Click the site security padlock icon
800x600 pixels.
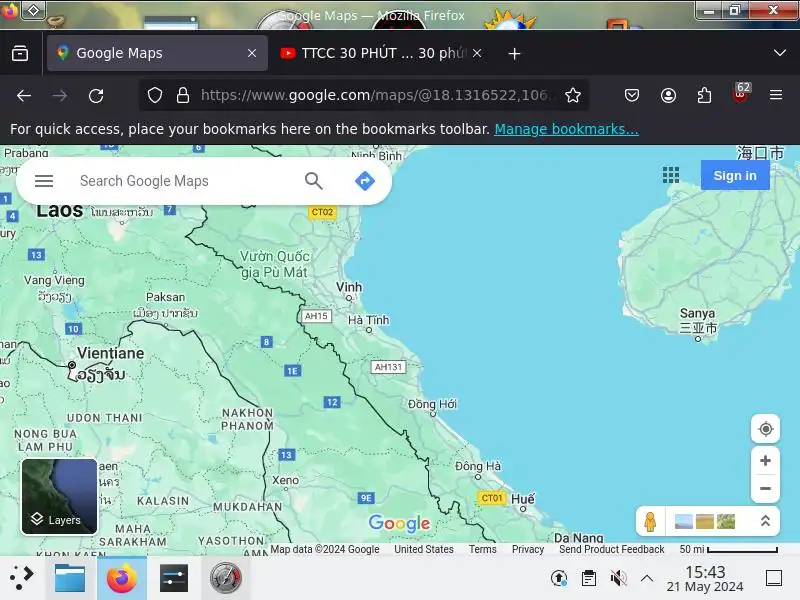[x=183, y=95]
